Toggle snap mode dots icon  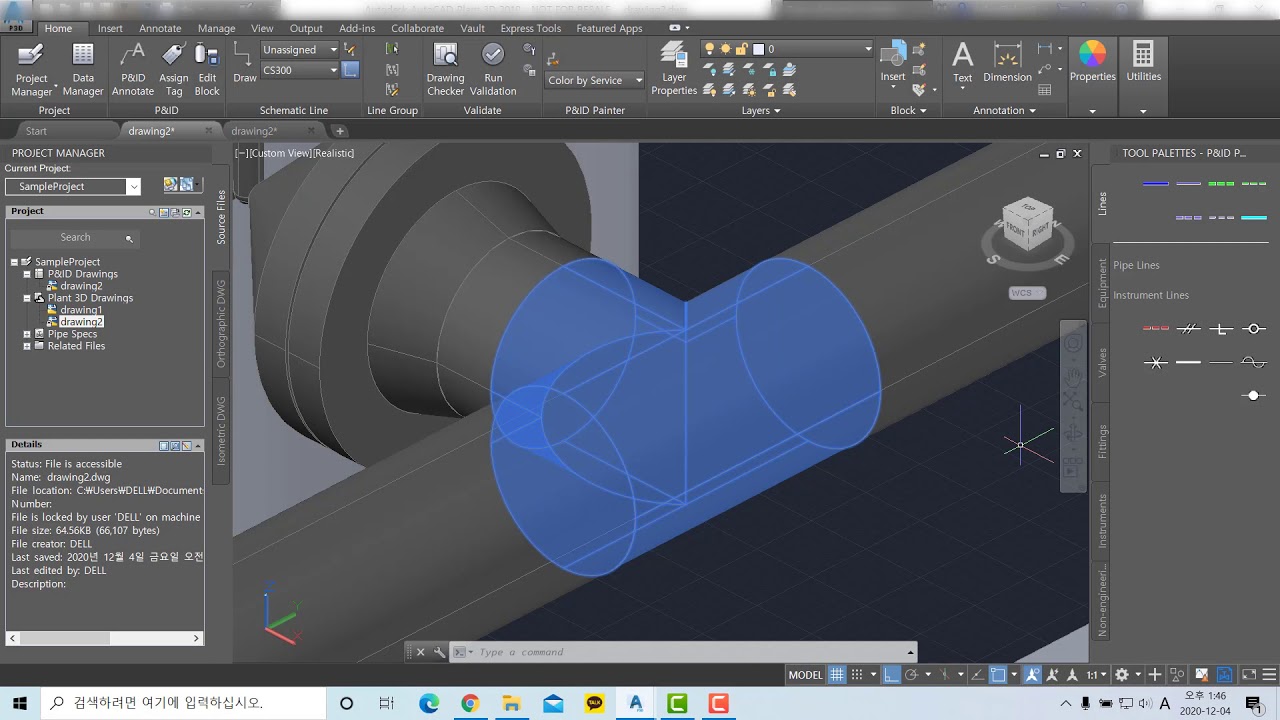(x=858, y=675)
